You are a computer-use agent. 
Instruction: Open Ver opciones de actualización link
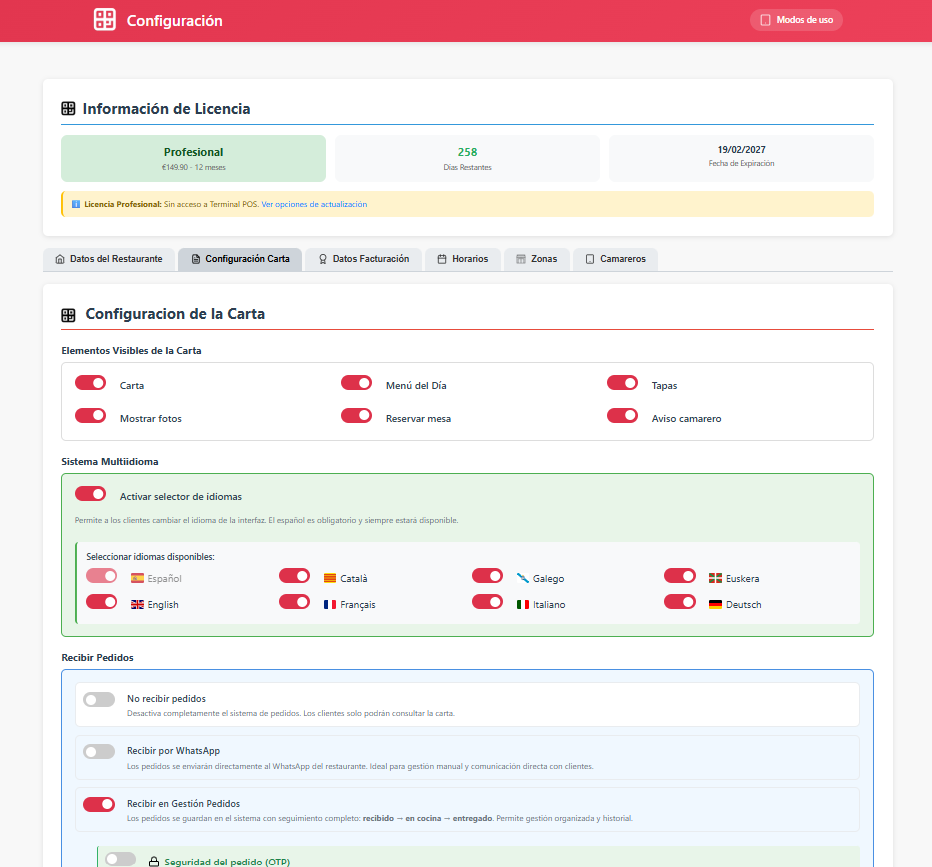(x=314, y=204)
